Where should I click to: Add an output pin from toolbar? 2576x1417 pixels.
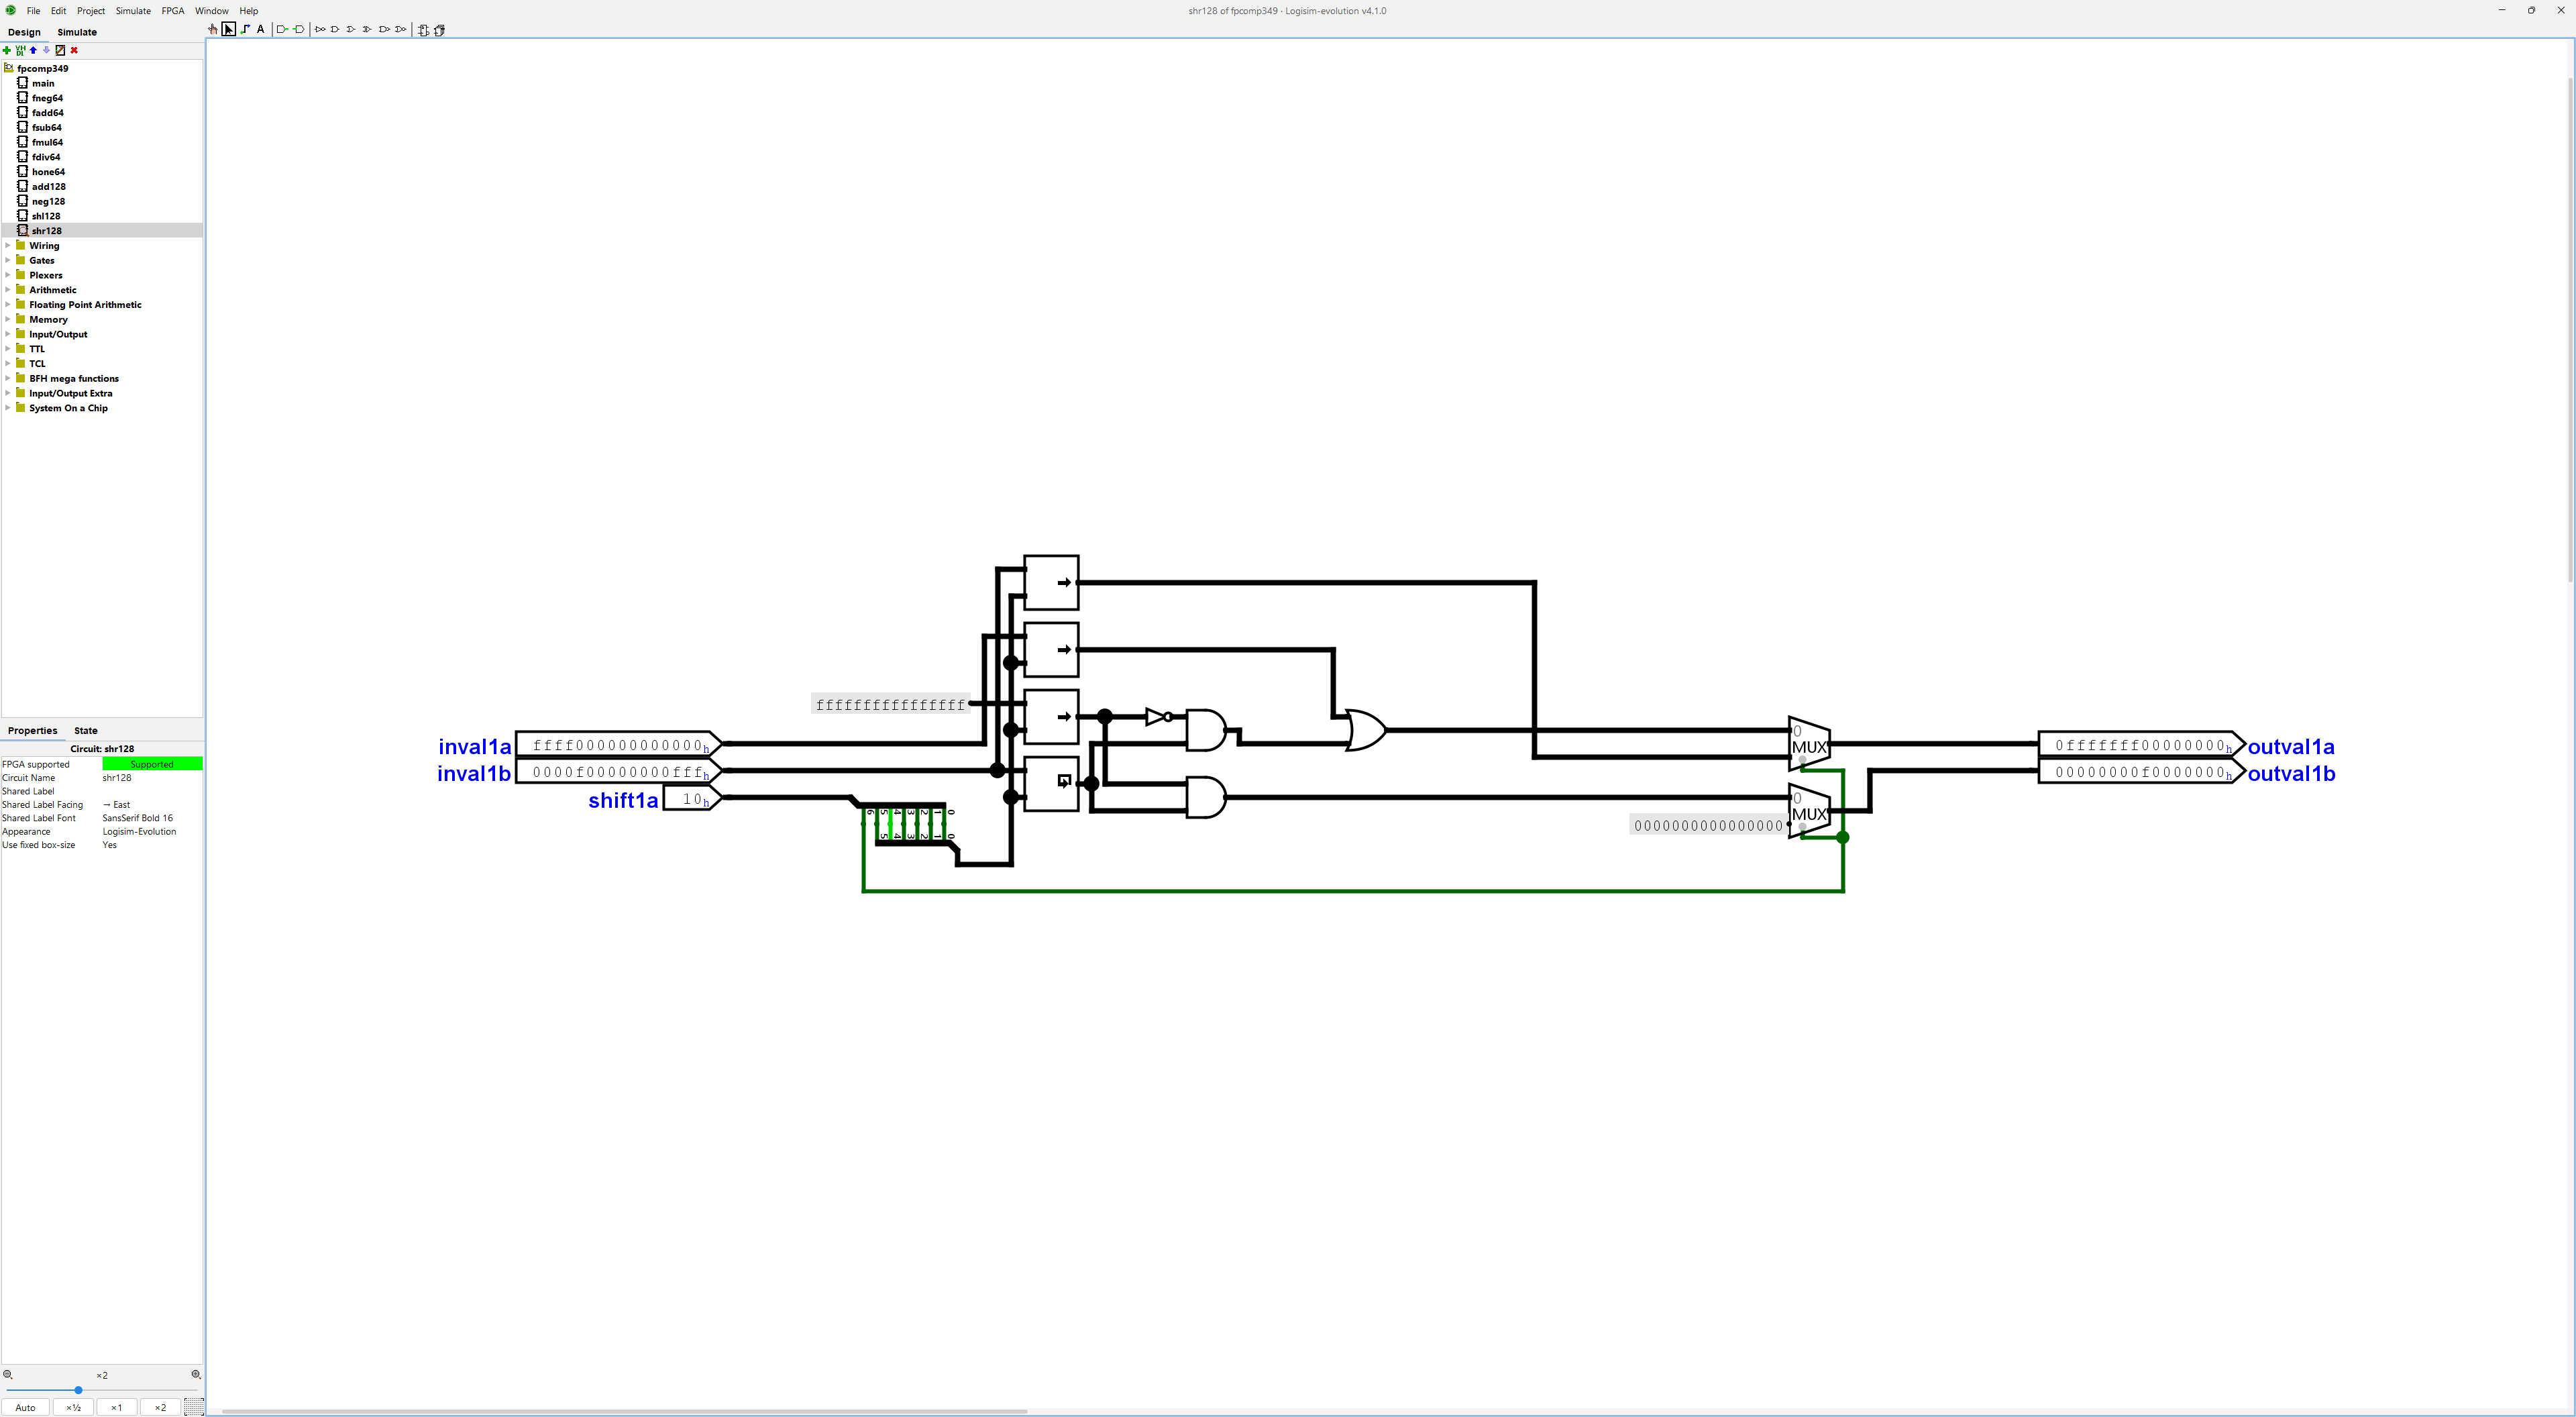pos(299,30)
